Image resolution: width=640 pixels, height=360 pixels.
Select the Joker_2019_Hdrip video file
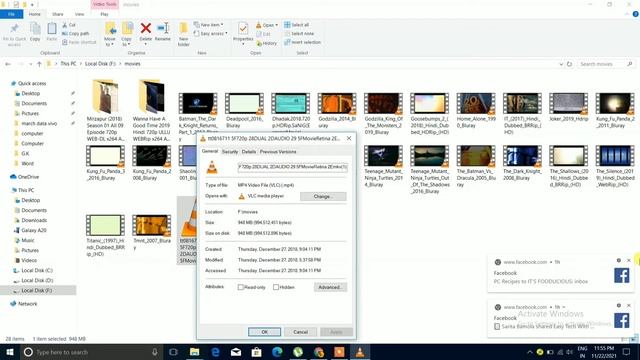pos(569,107)
